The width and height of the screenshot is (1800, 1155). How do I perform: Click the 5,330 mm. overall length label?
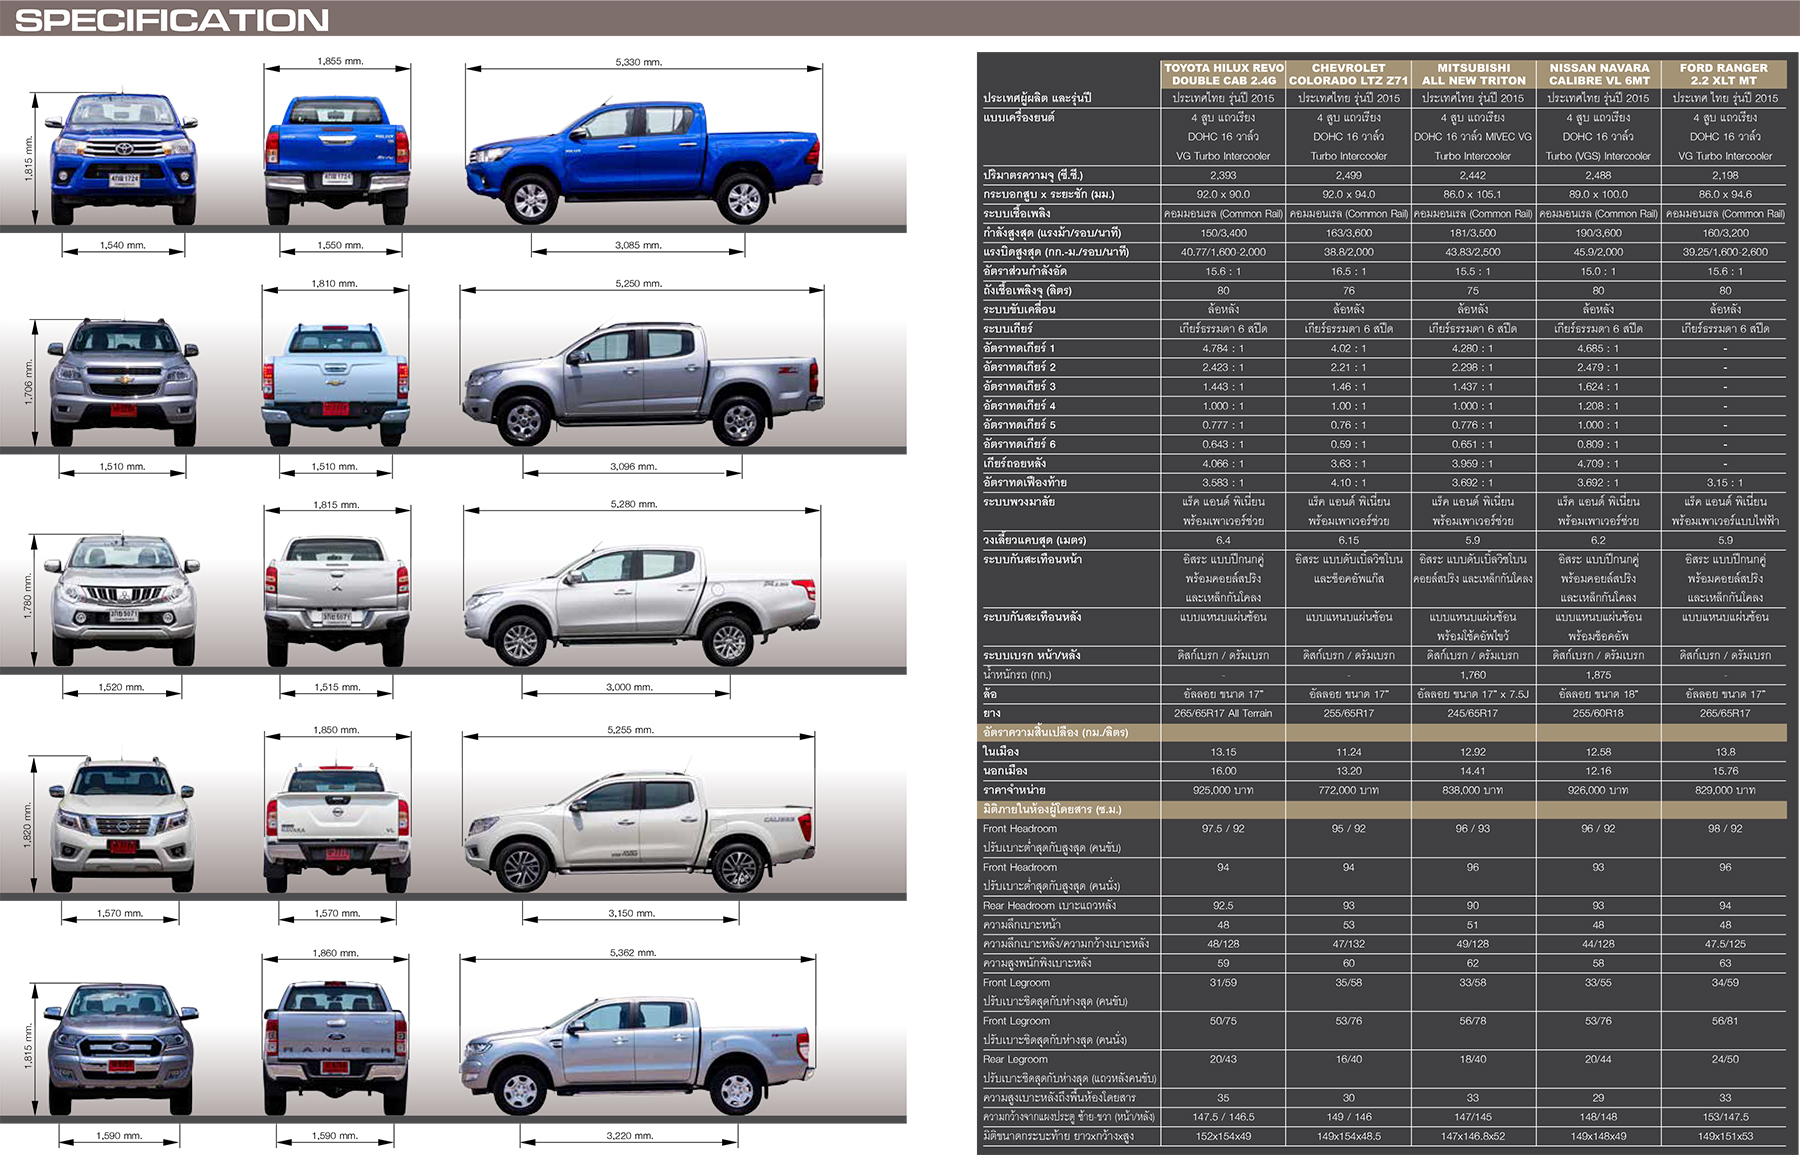point(638,62)
